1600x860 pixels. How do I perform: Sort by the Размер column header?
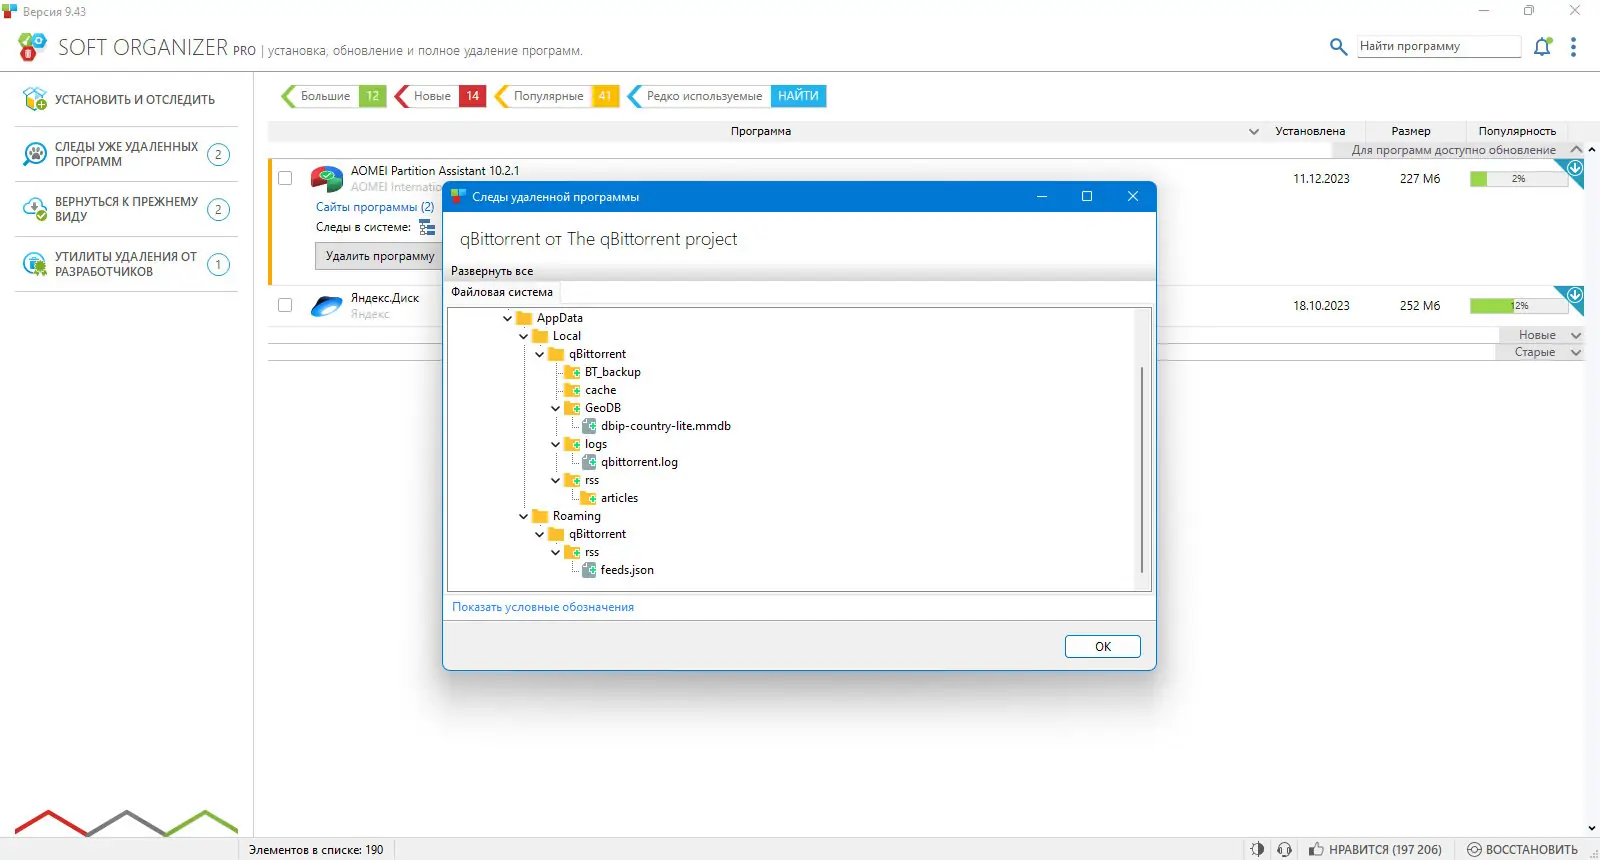[x=1411, y=131]
